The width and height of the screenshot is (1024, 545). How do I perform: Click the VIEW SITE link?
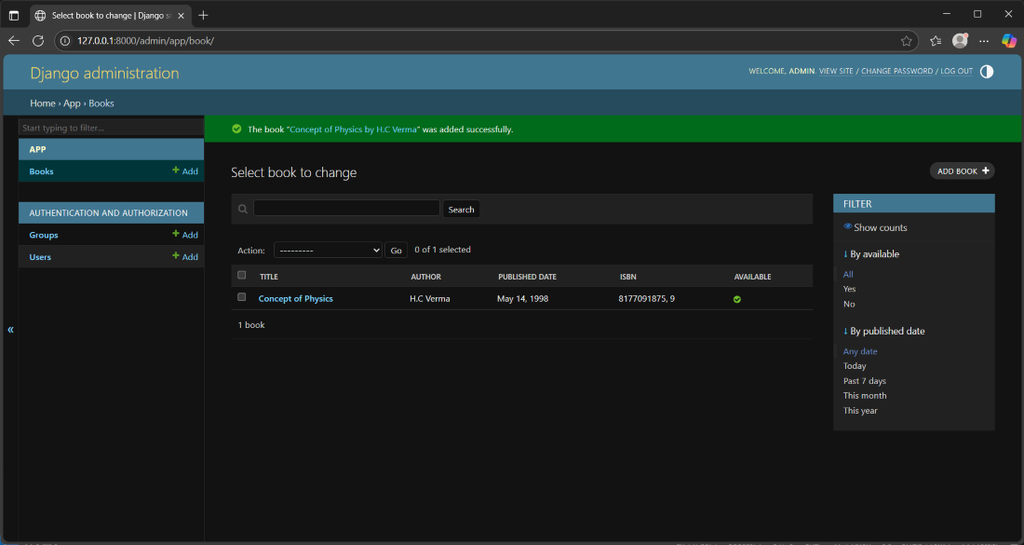[836, 71]
